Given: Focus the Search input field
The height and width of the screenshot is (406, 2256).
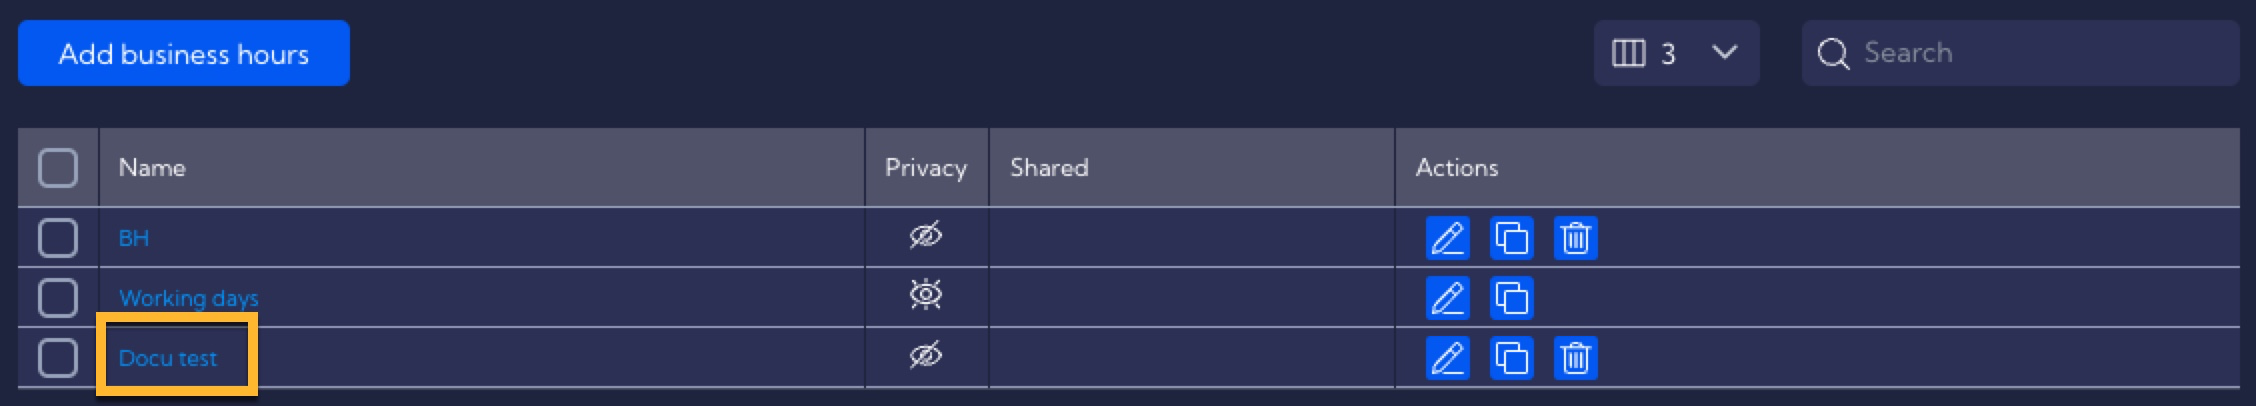Looking at the screenshot, I should [x=2021, y=53].
